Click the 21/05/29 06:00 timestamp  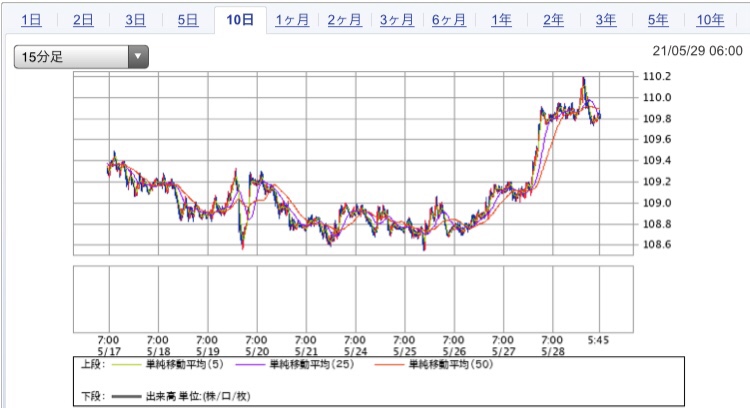[697, 51]
